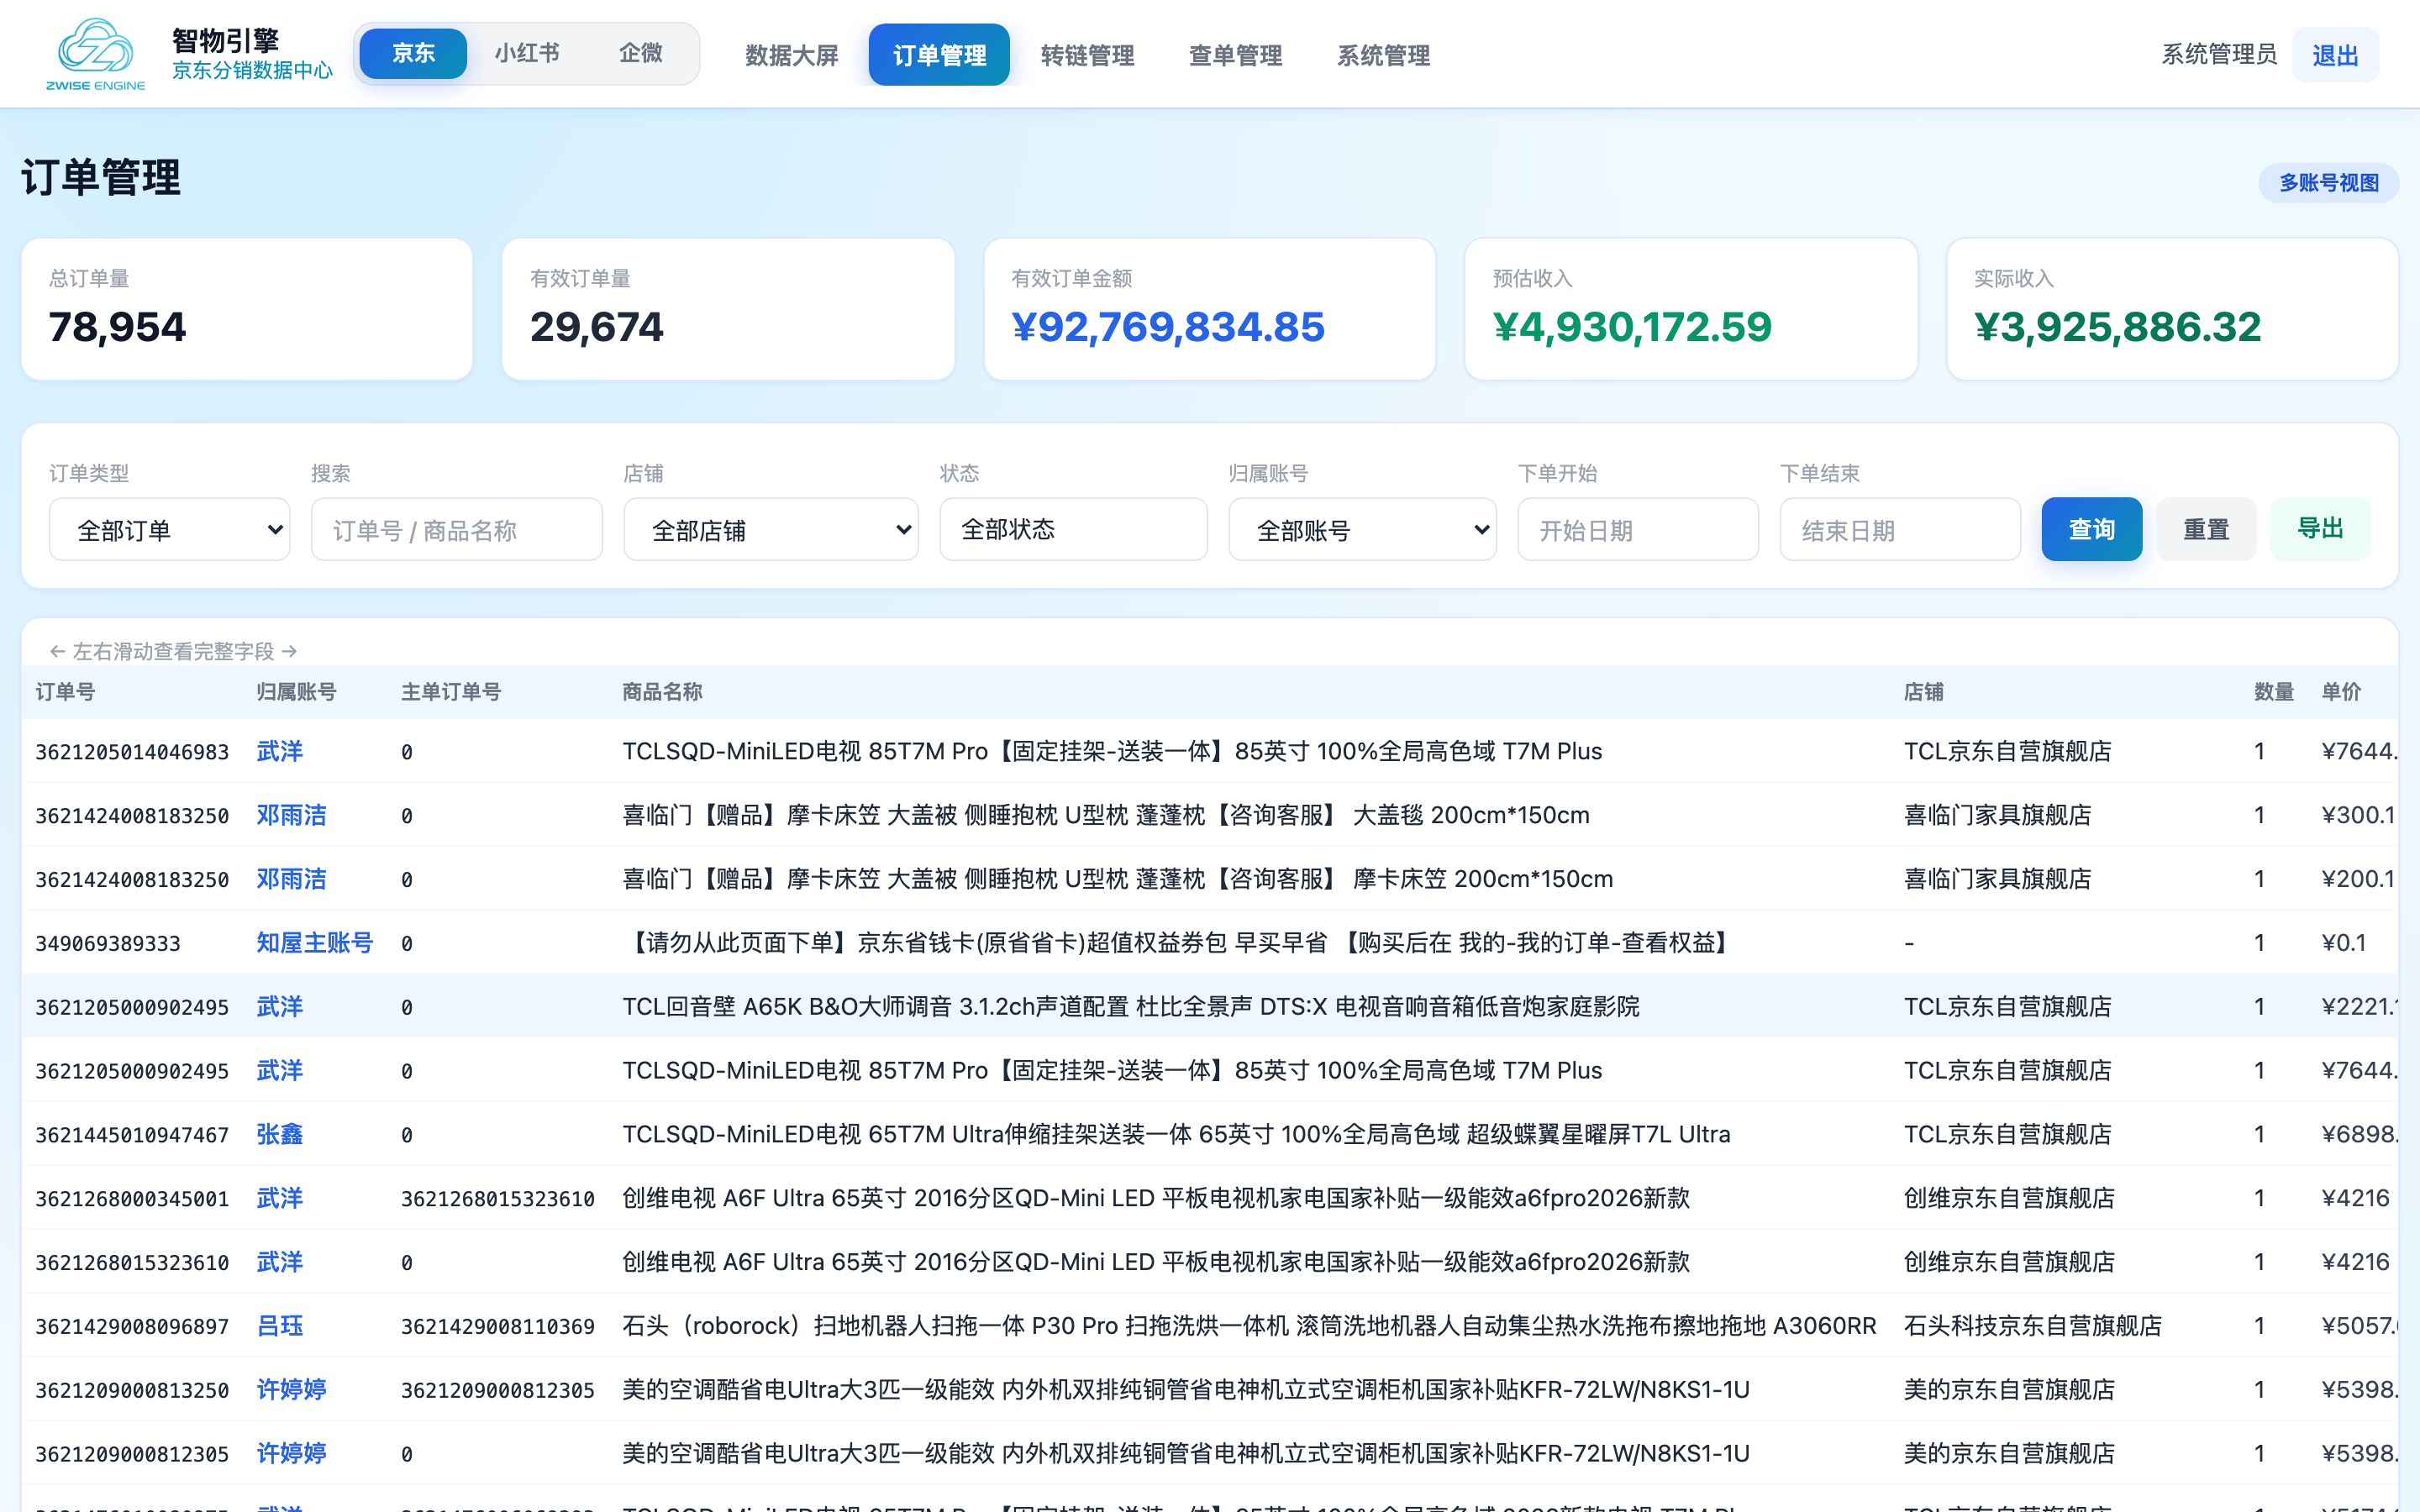Switch to the 企微 platform tab
The width and height of the screenshot is (2420, 1512).
point(640,54)
